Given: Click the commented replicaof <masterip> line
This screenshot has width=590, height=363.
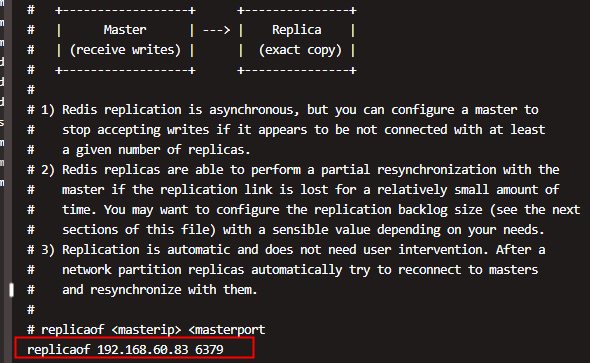Looking at the screenshot, I should pos(146,330).
